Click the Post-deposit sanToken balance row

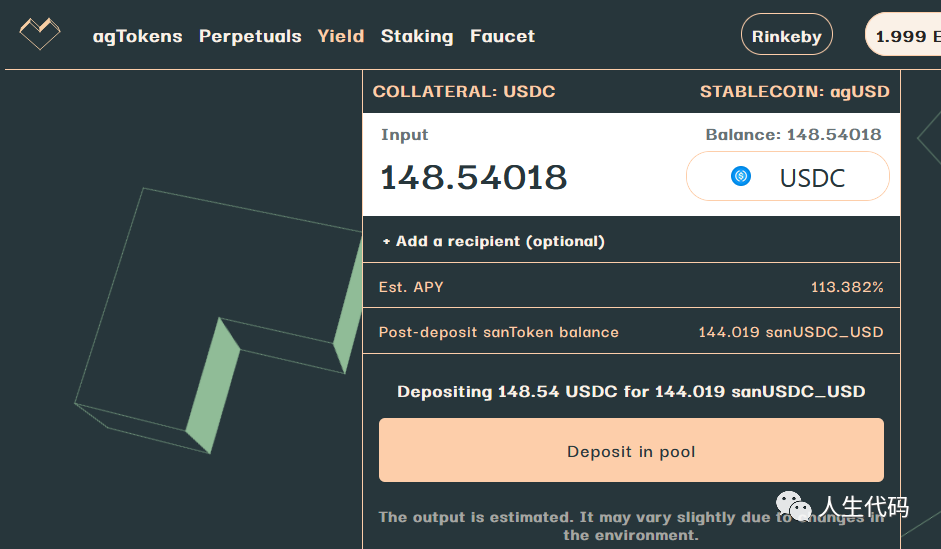tap(631, 331)
